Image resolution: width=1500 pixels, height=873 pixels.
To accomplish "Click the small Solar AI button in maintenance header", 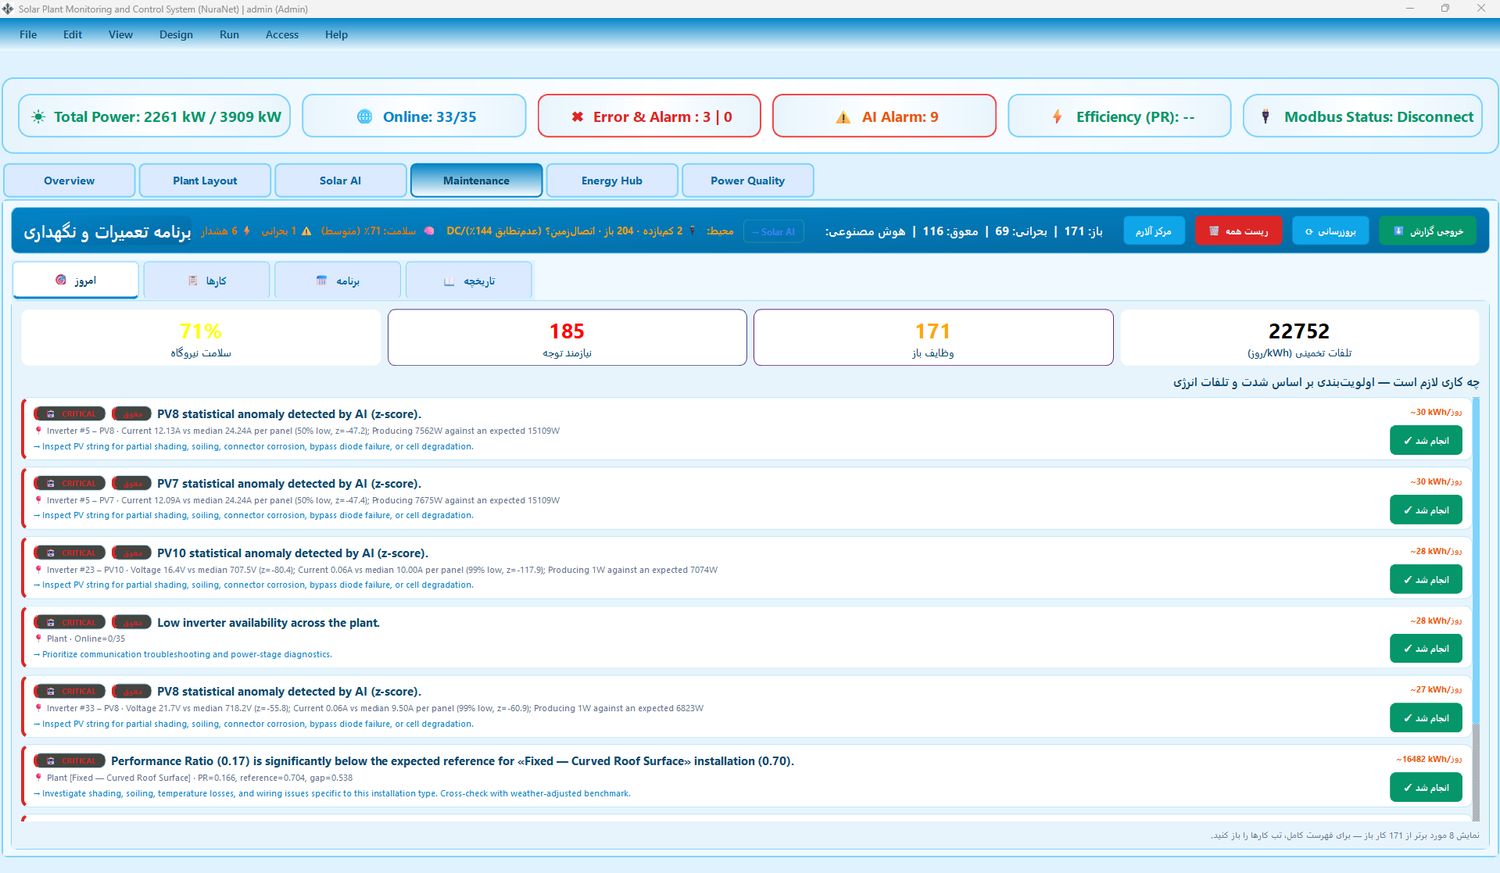I will [774, 232].
